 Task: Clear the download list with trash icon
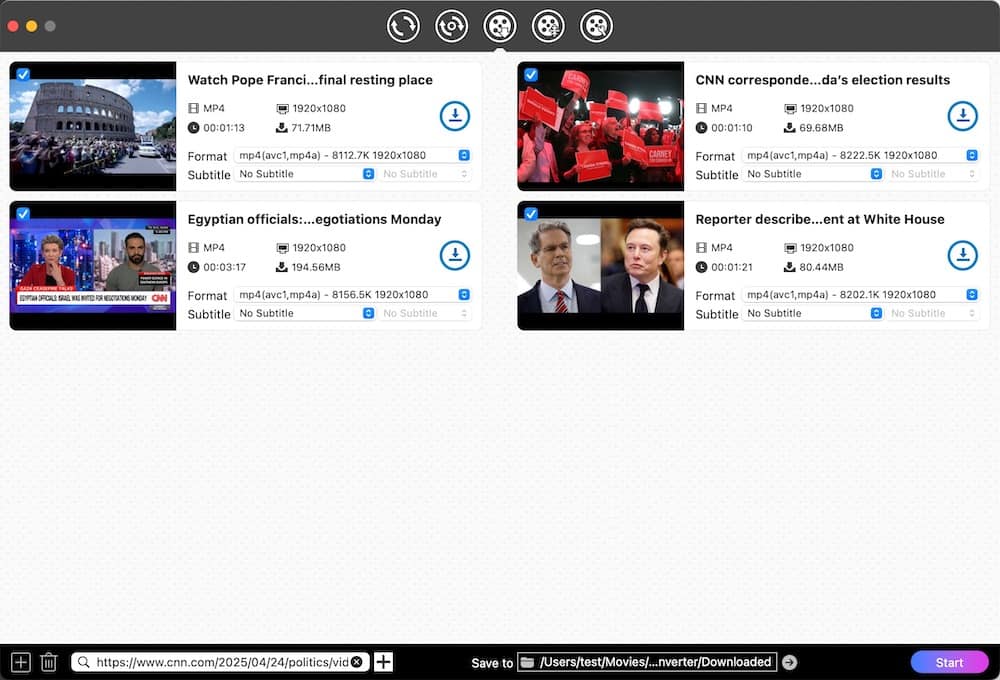click(x=49, y=661)
